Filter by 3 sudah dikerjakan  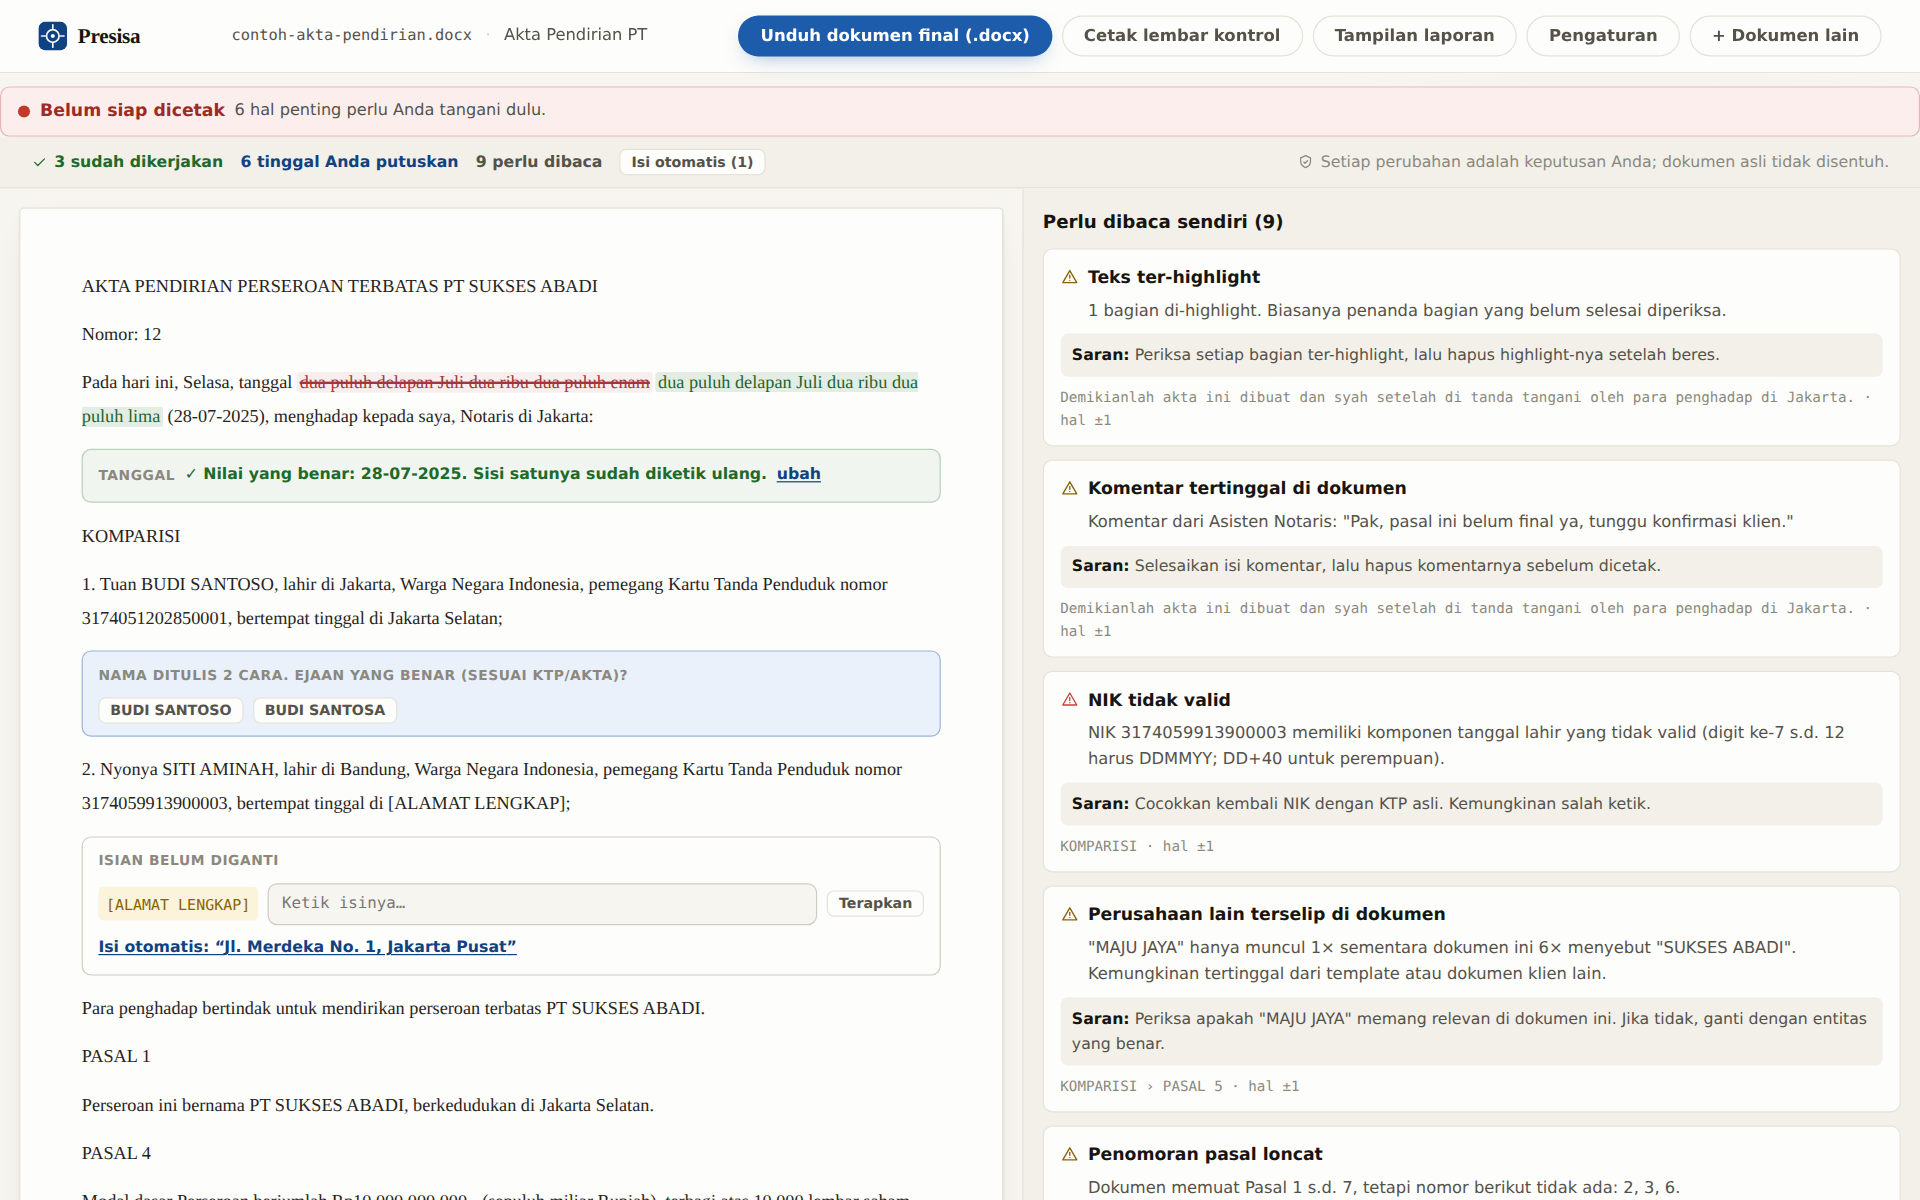[x=138, y=162]
